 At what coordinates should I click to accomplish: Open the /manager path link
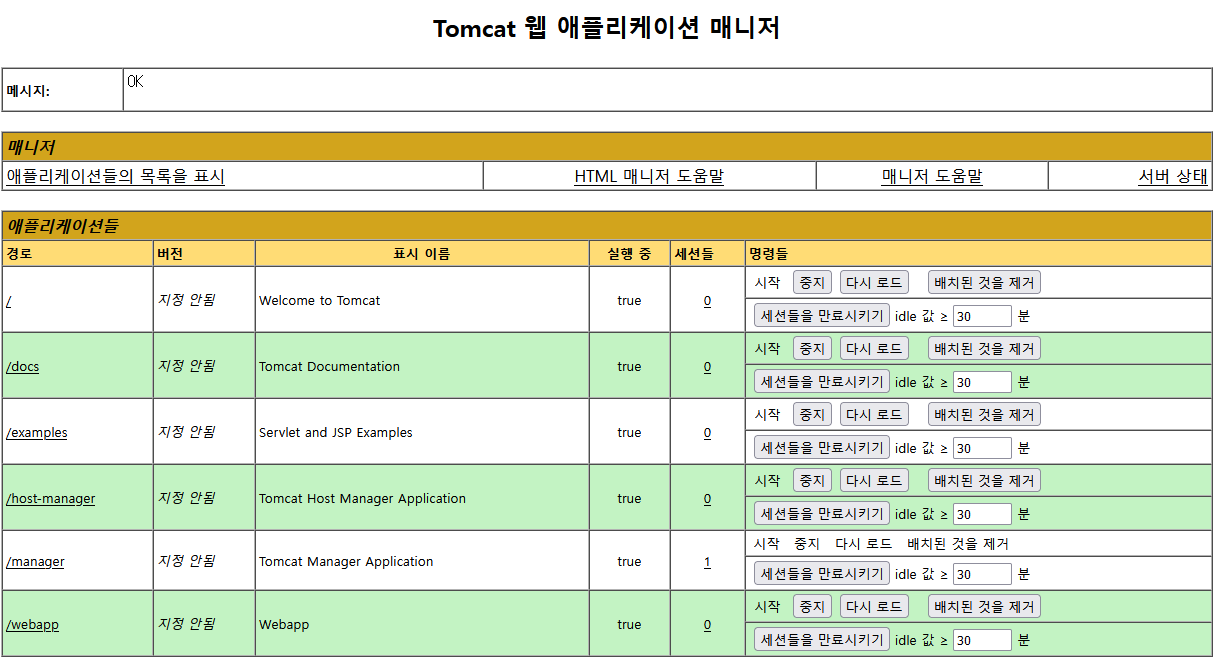(x=35, y=562)
